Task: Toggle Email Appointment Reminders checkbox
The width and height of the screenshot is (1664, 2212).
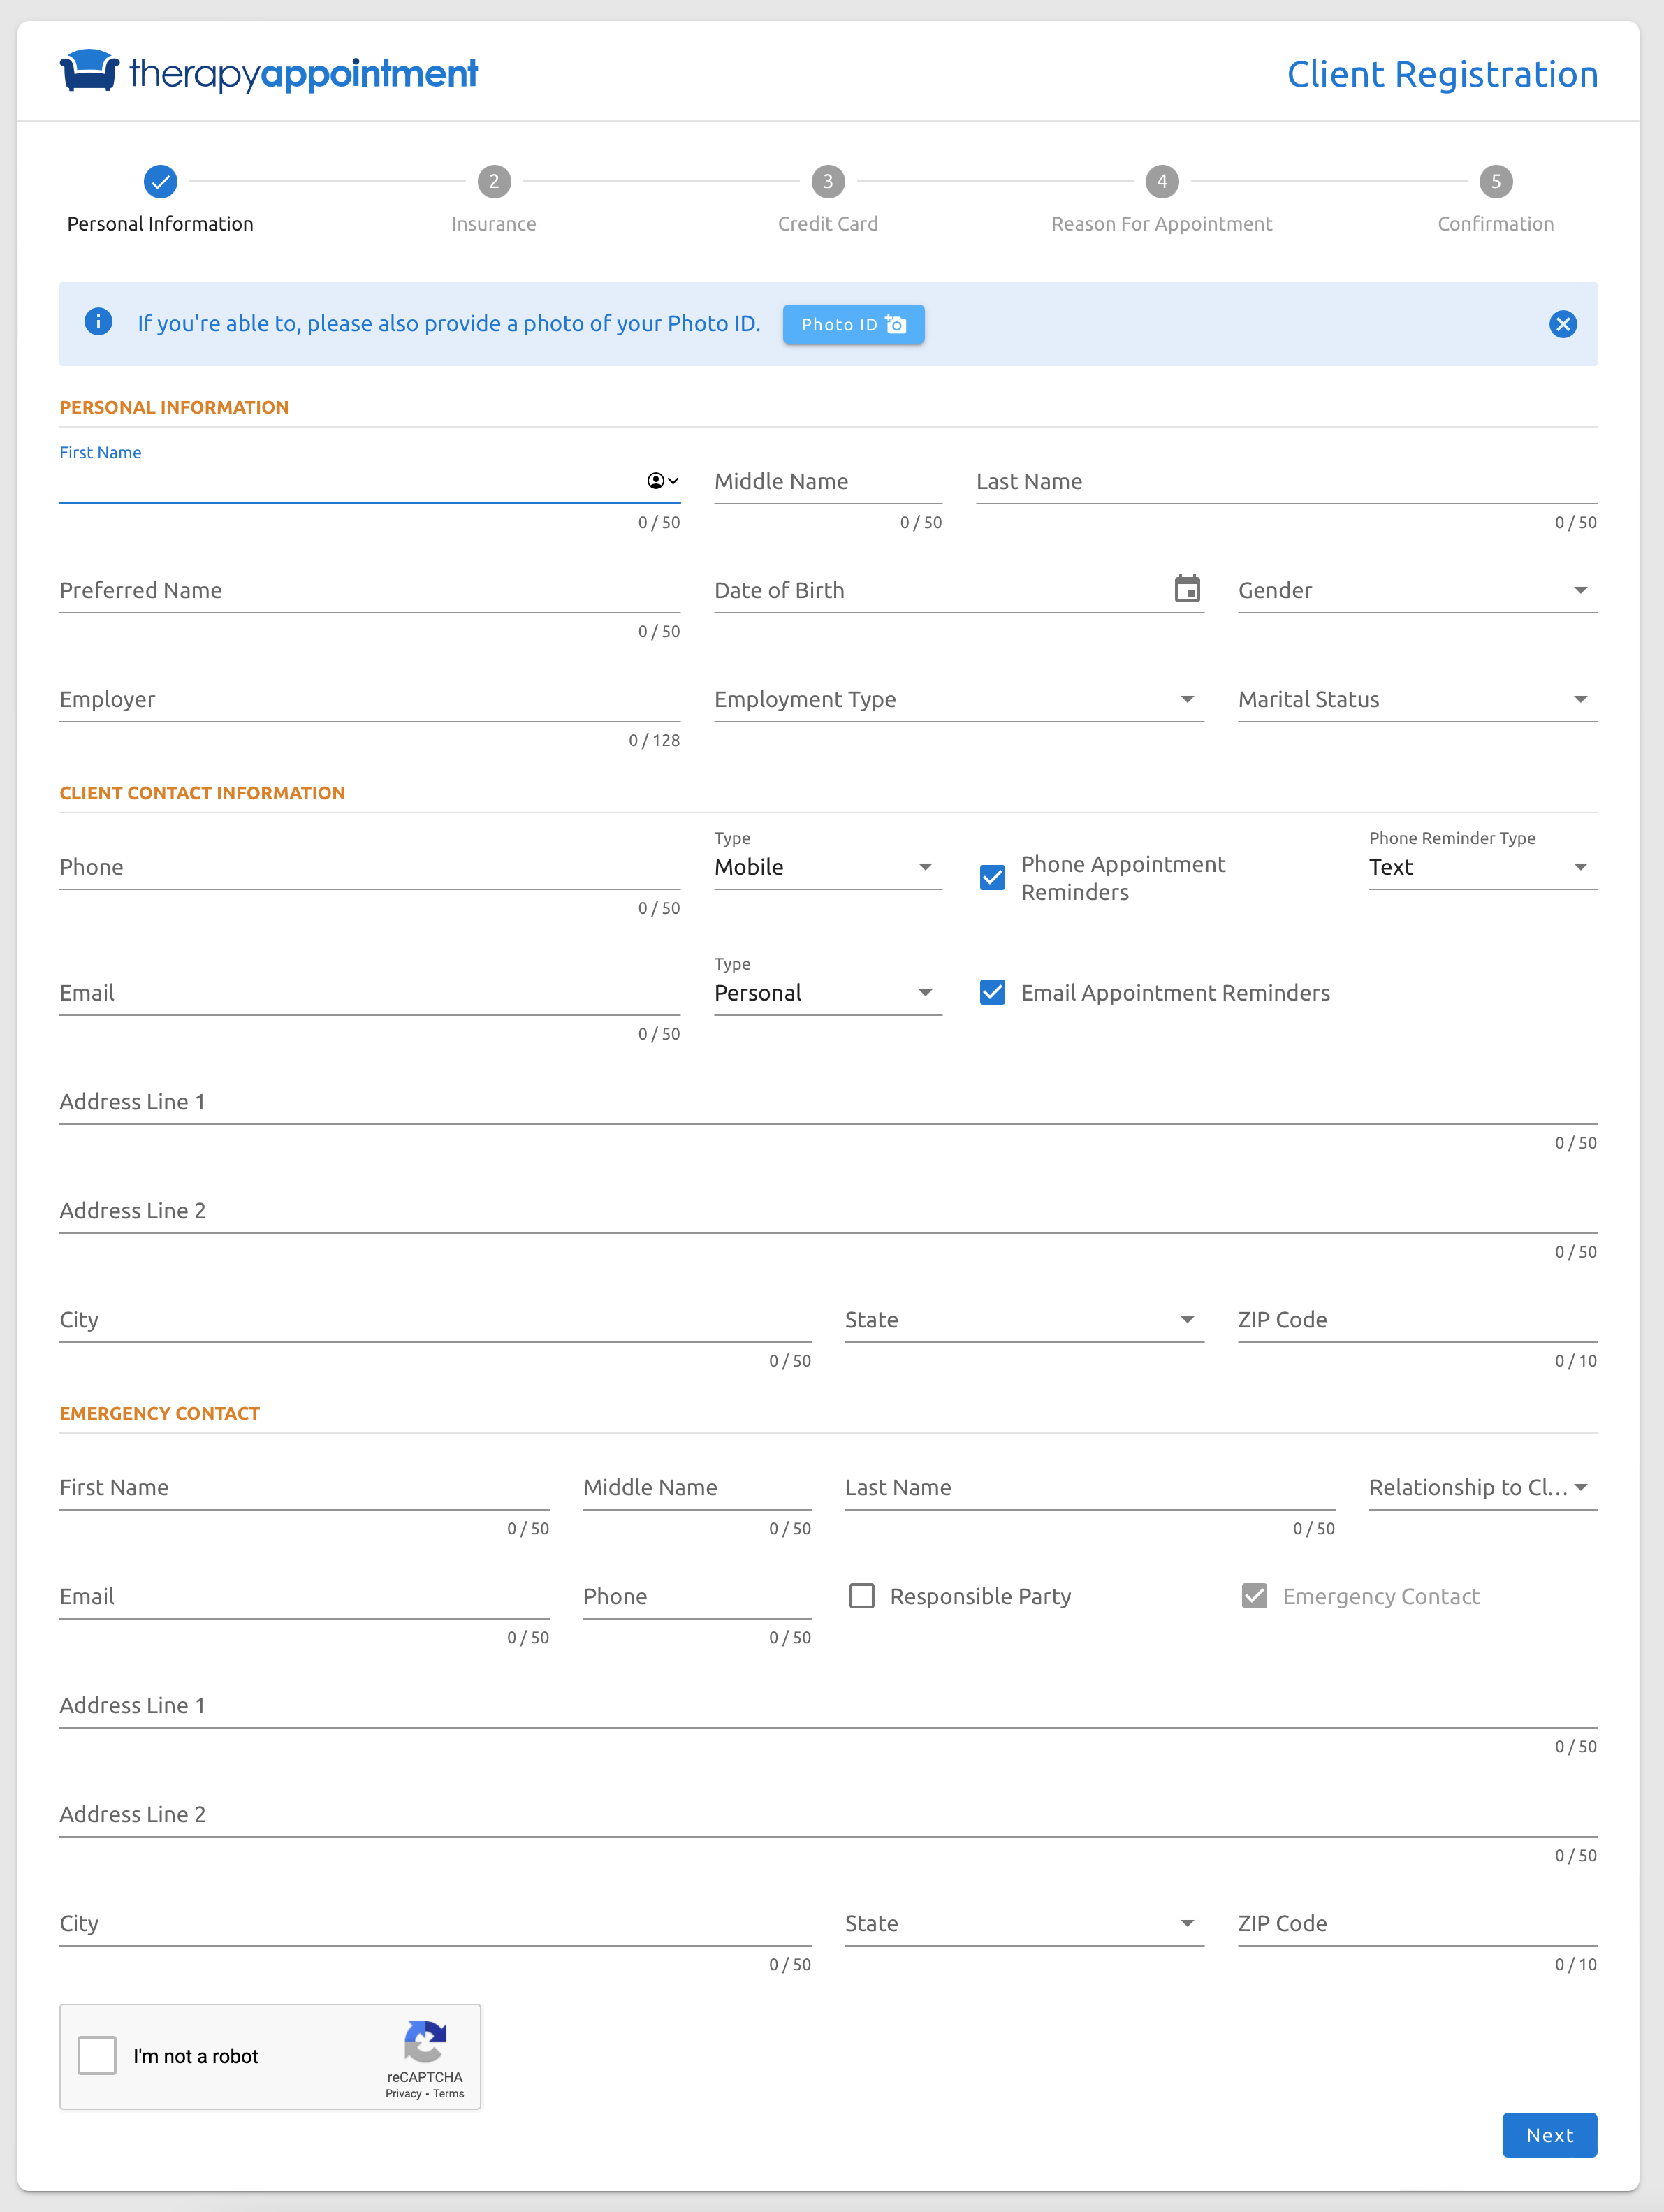Action: 992,992
